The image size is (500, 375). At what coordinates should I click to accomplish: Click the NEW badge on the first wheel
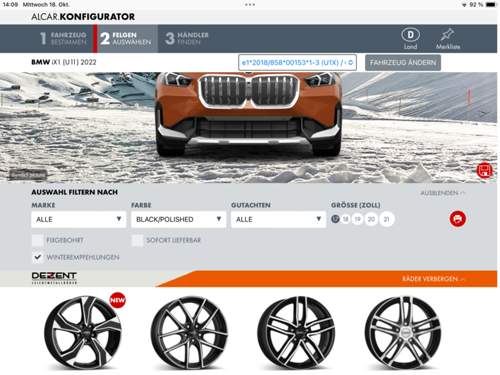coord(118,300)
